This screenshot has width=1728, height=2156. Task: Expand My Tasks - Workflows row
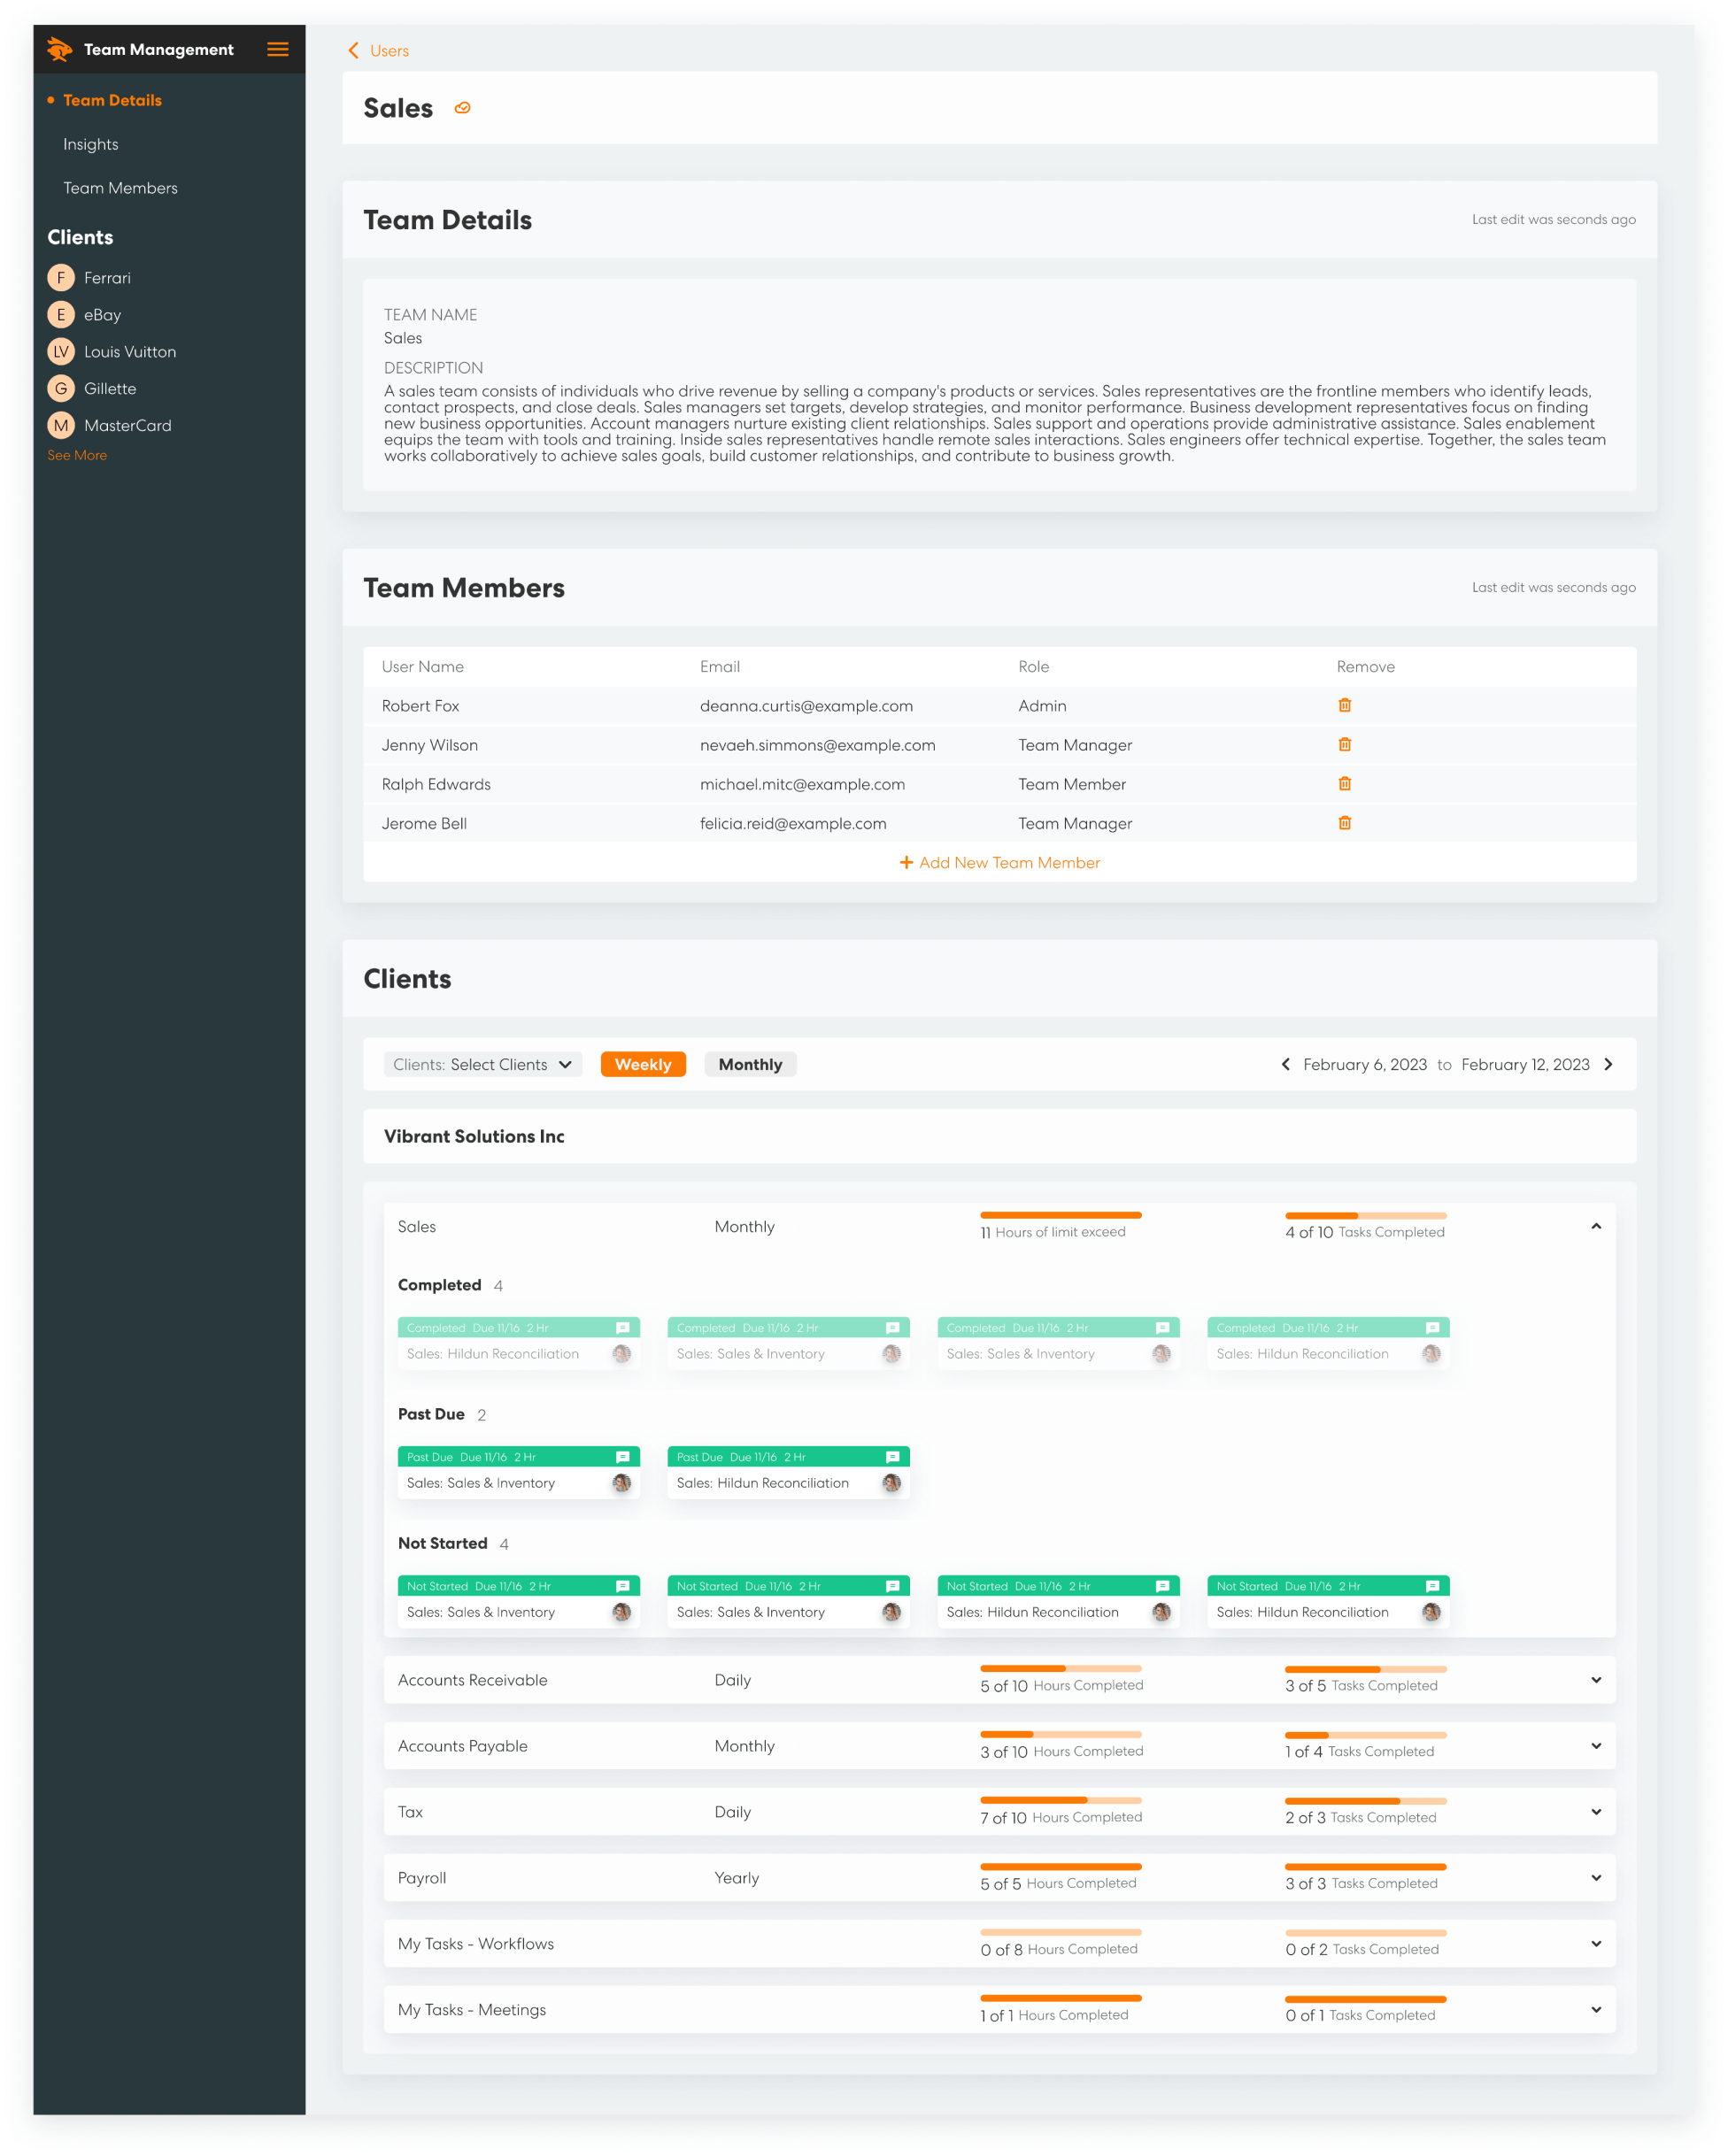tap(1596, 1944)
